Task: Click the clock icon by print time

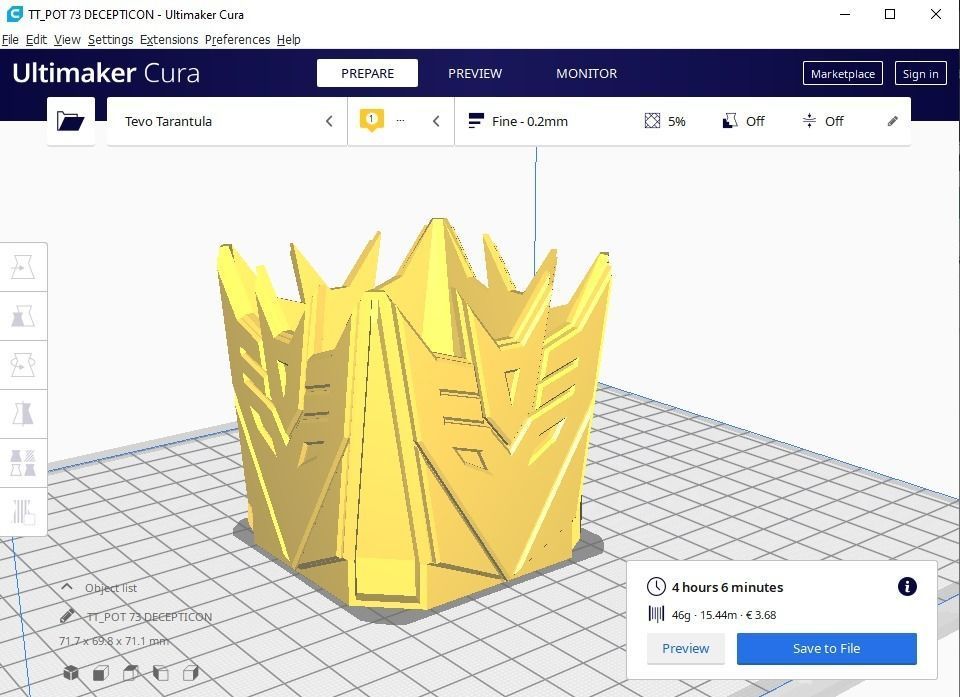Action: click(656, 587)
